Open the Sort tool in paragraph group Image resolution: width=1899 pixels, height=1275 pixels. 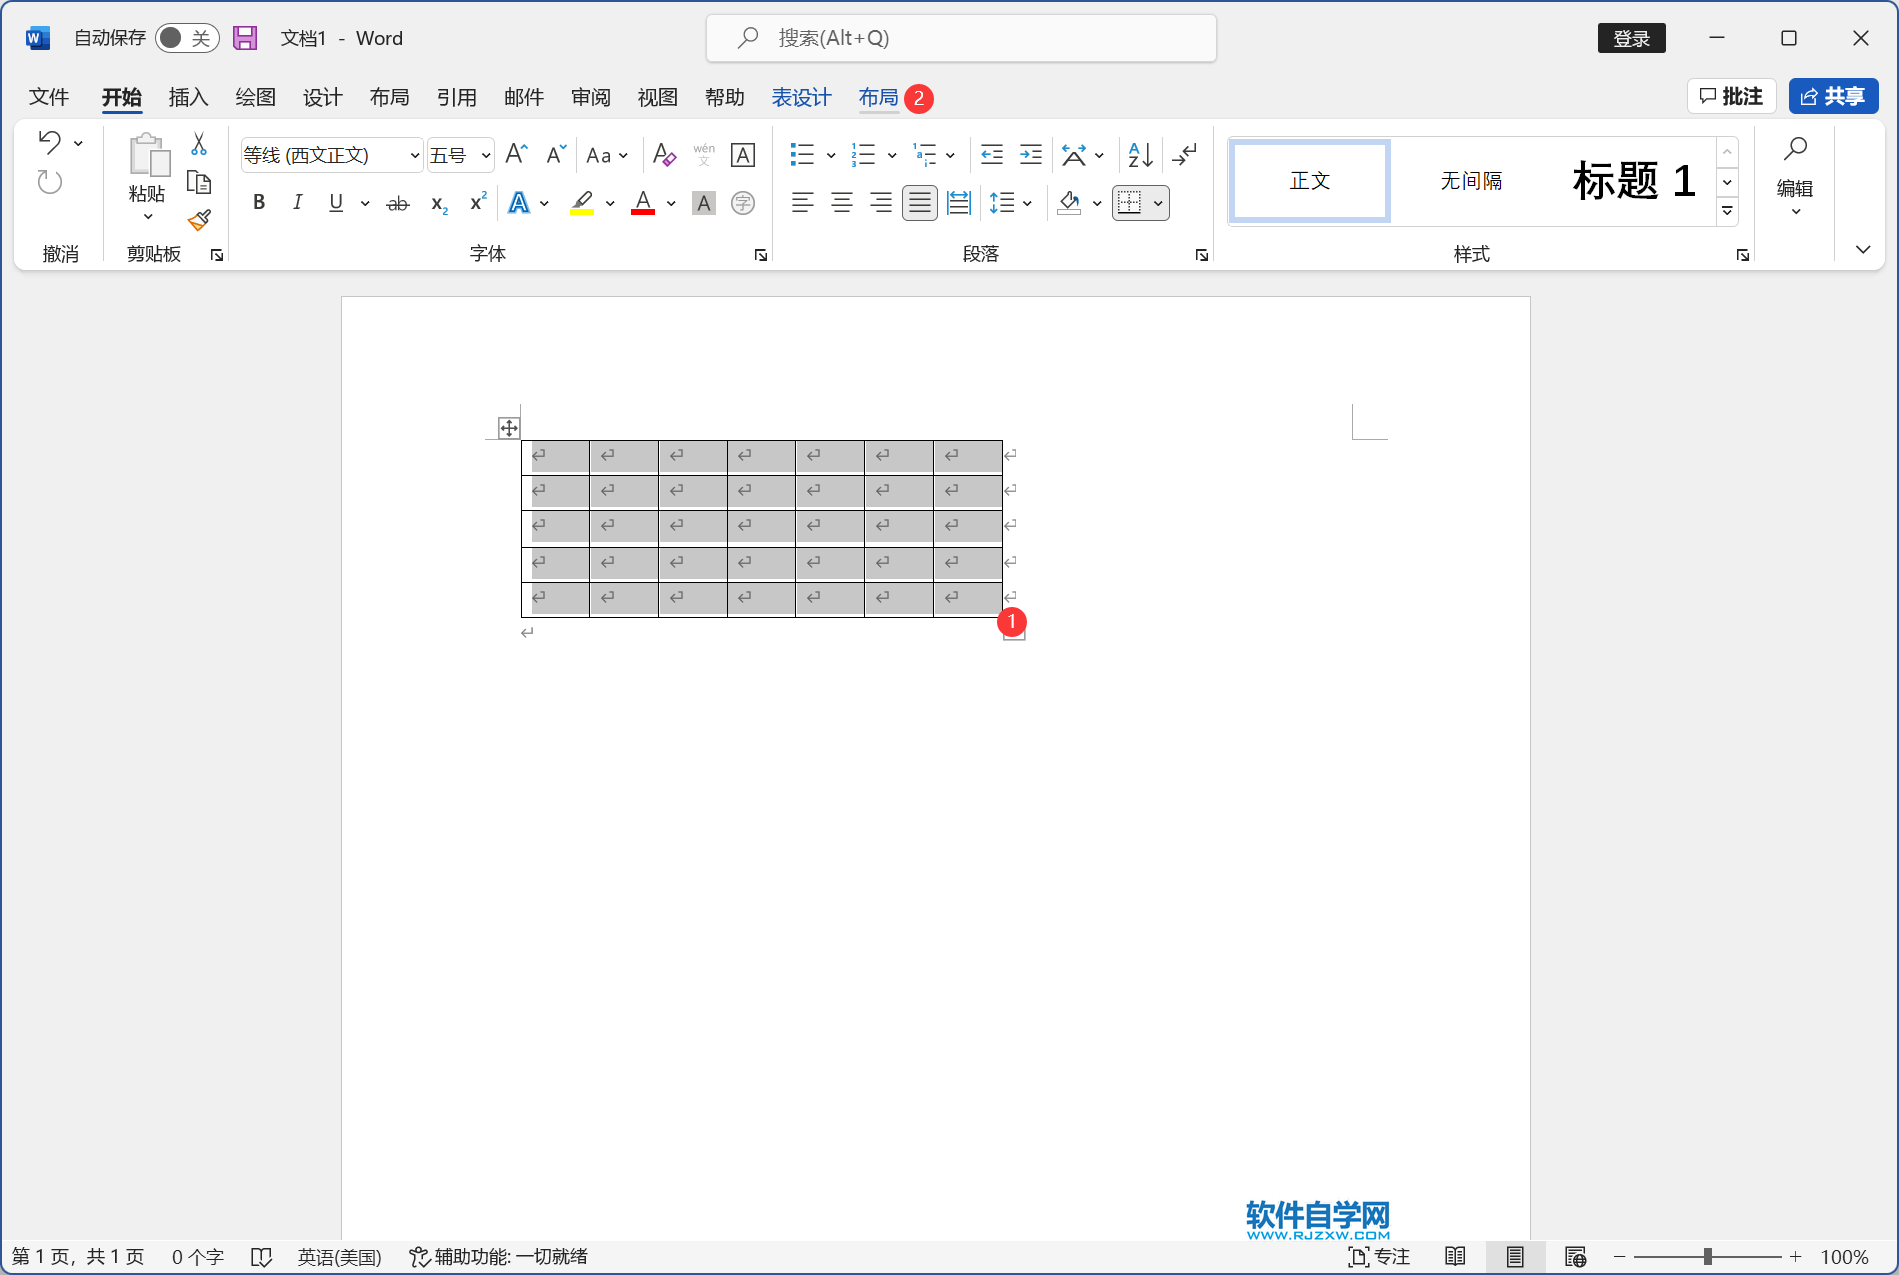tap(1139, 155)
